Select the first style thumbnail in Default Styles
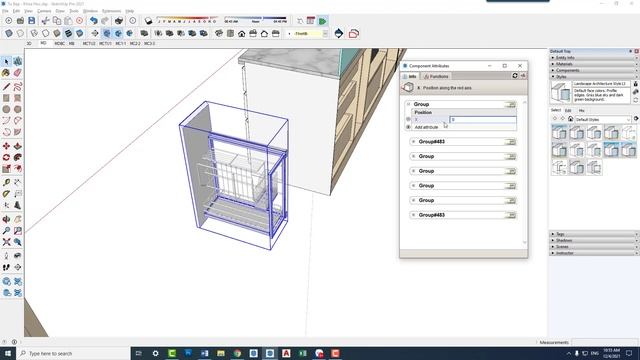This screenshot has height=360, width=640. (x=559, y=133)
